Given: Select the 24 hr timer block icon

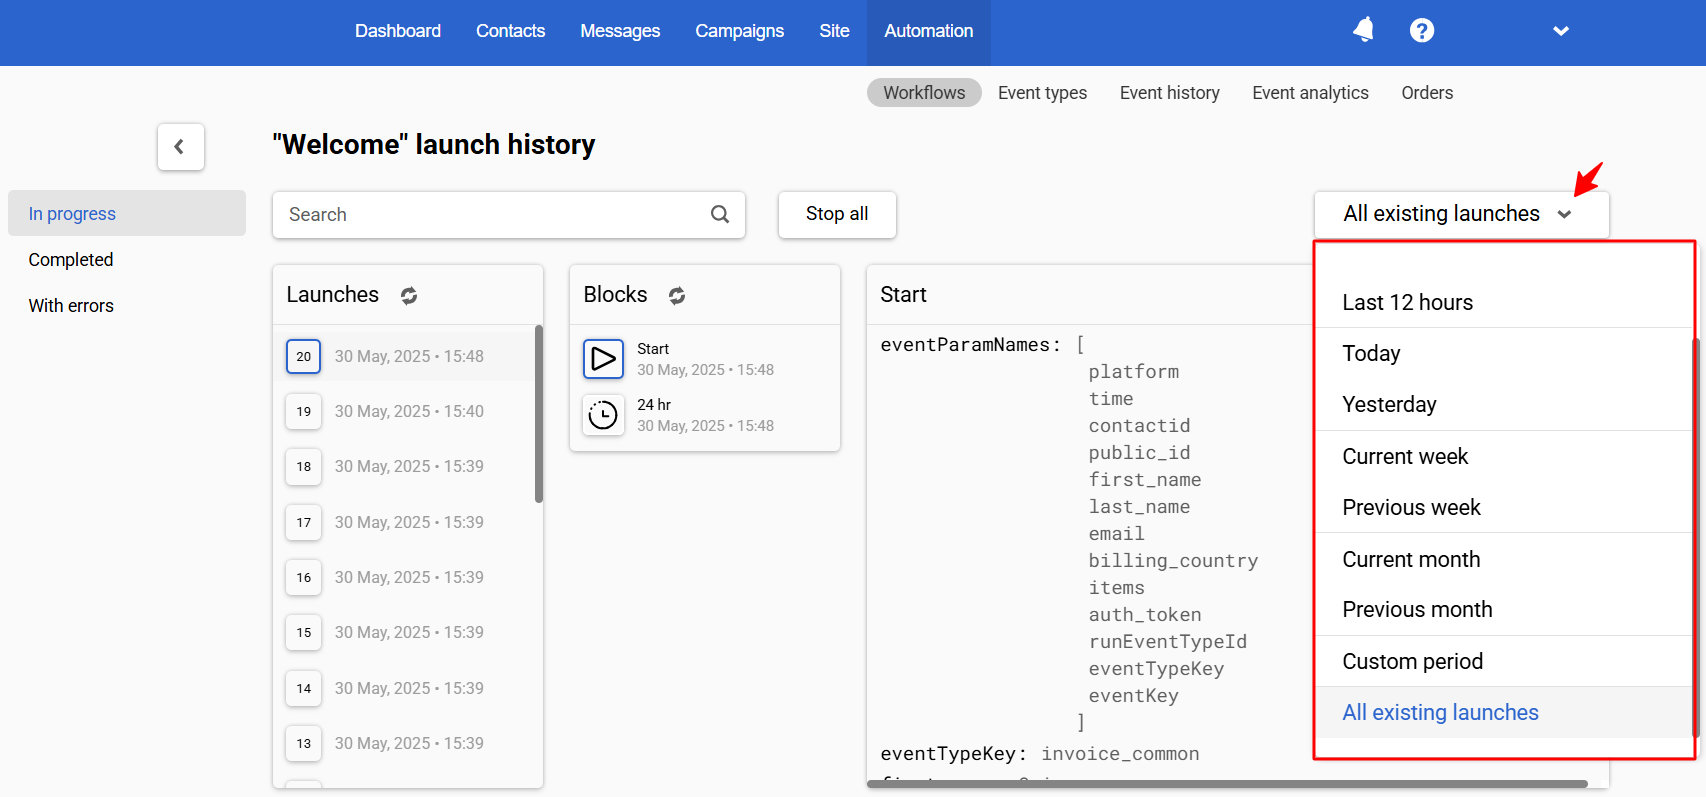Looking at the screenshot, I should 604,414.
